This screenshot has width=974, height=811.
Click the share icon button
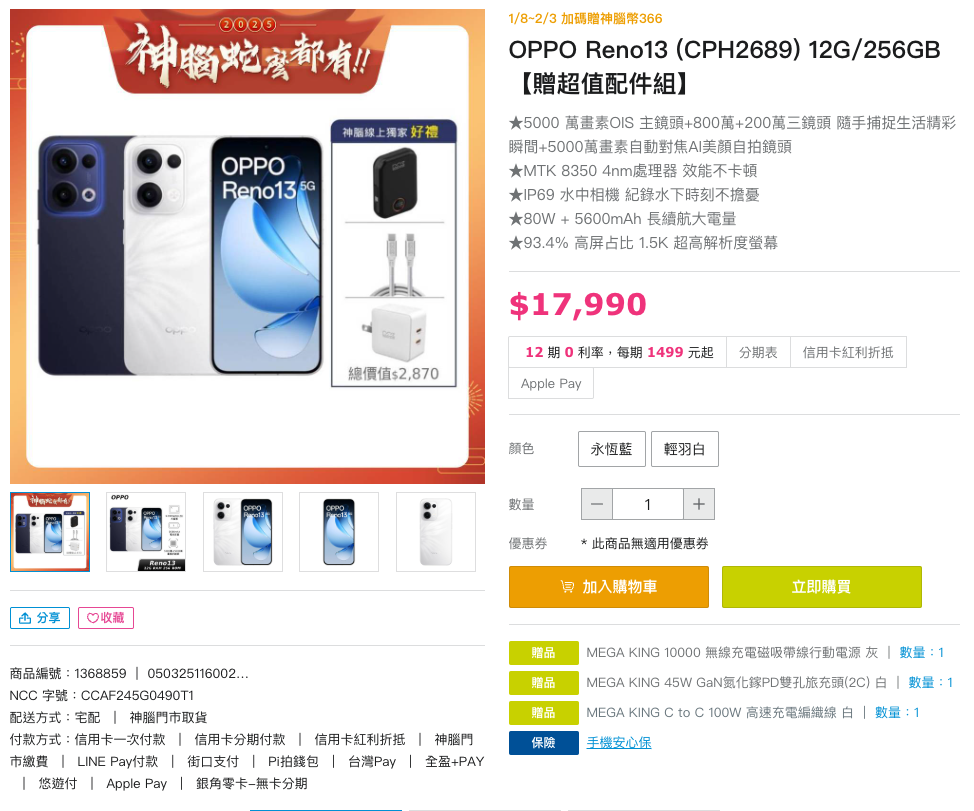(40, 618)
